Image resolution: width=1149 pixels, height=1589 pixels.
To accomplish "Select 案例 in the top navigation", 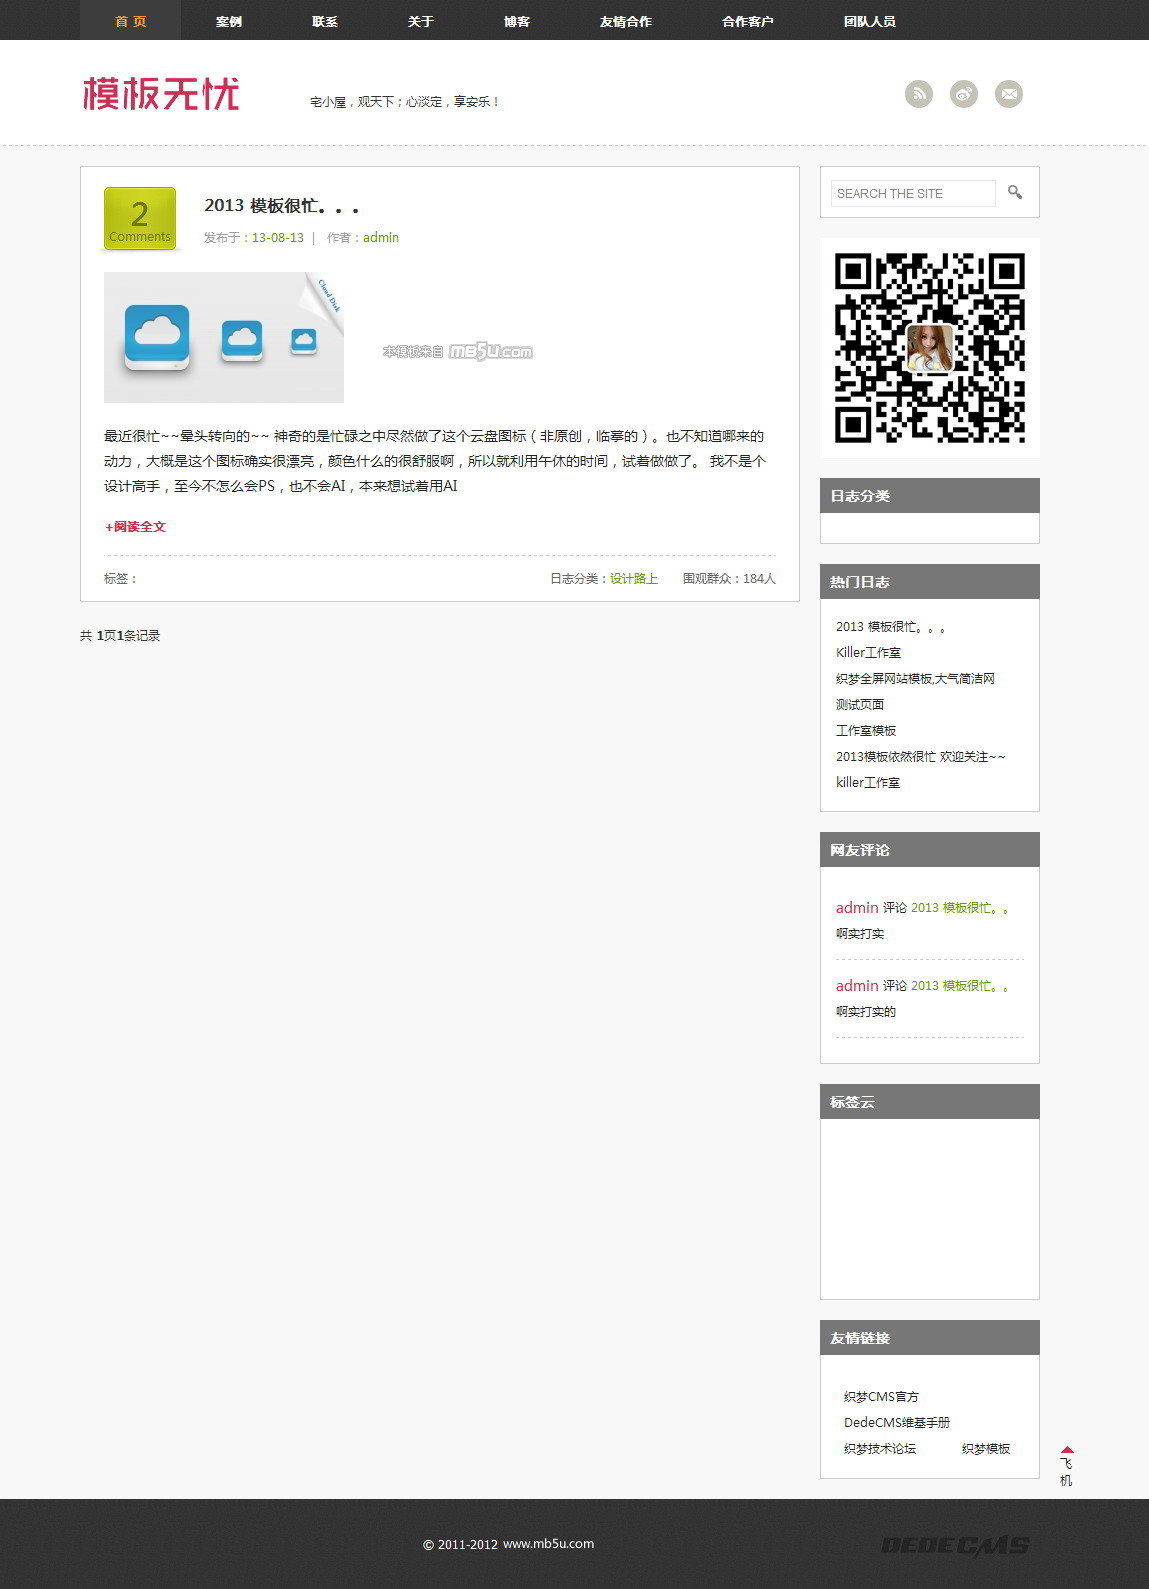I will [228, 21].
